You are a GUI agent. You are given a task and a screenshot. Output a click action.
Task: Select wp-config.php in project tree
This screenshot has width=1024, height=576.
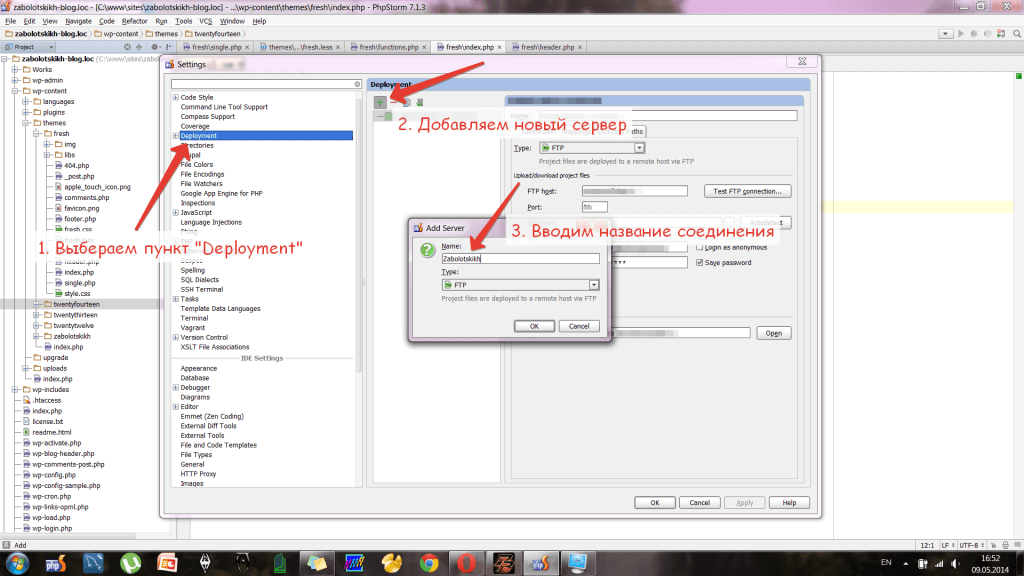(x=54, y=475)
